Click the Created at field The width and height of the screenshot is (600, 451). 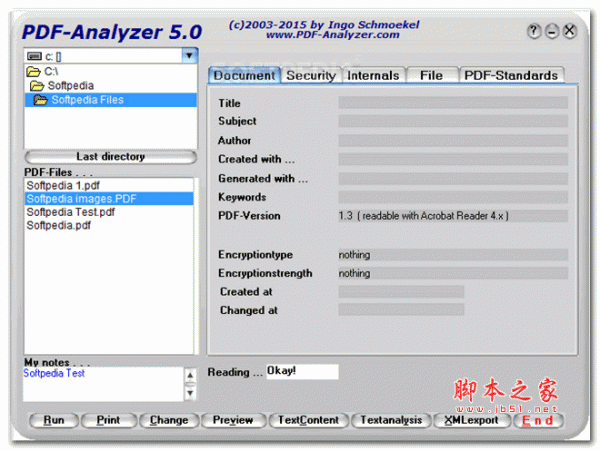pos(401,291)
